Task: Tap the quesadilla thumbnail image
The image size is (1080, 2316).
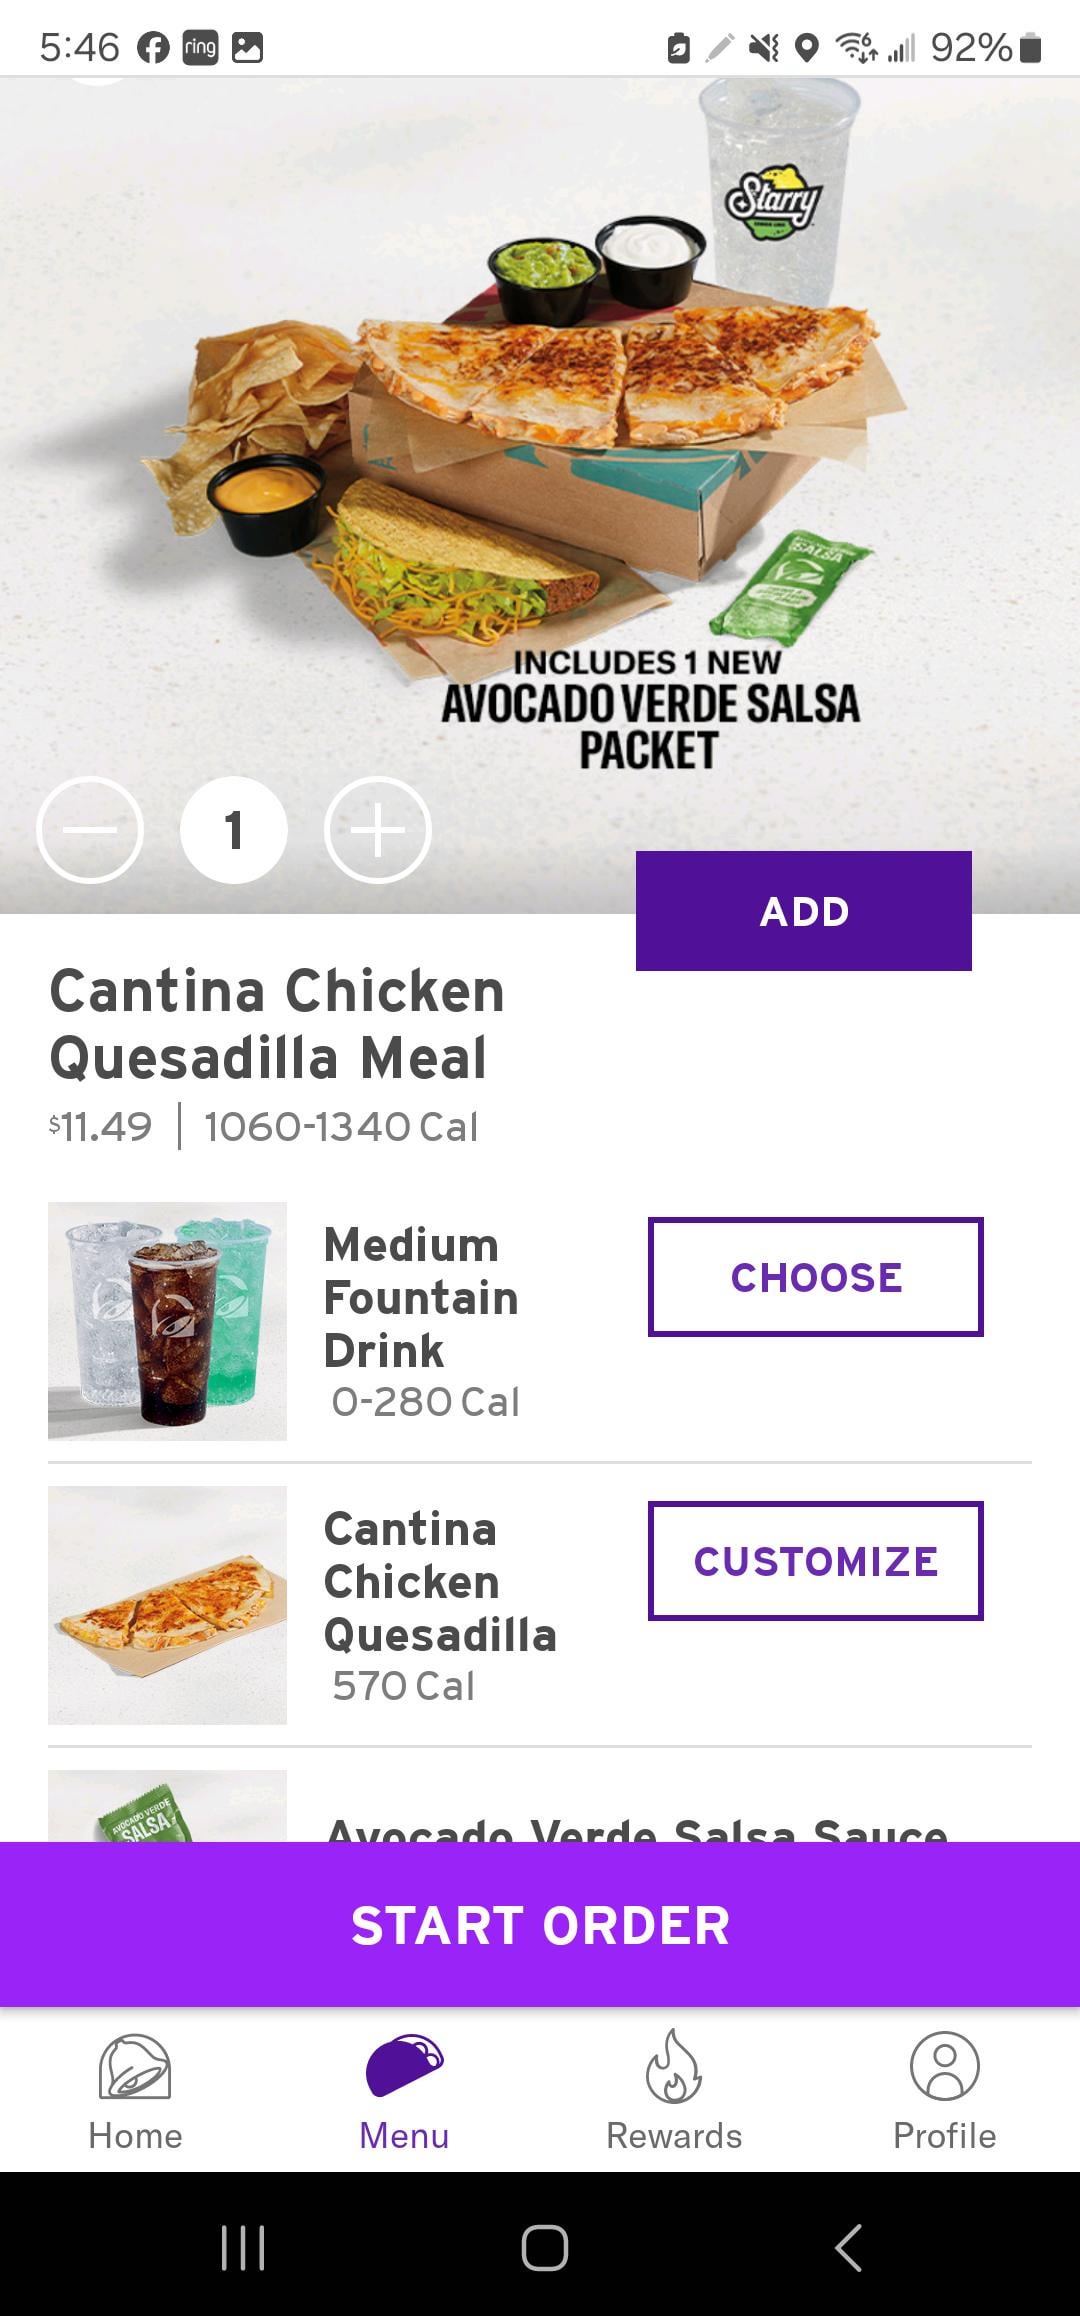Action: click(x=167, y=1605)
